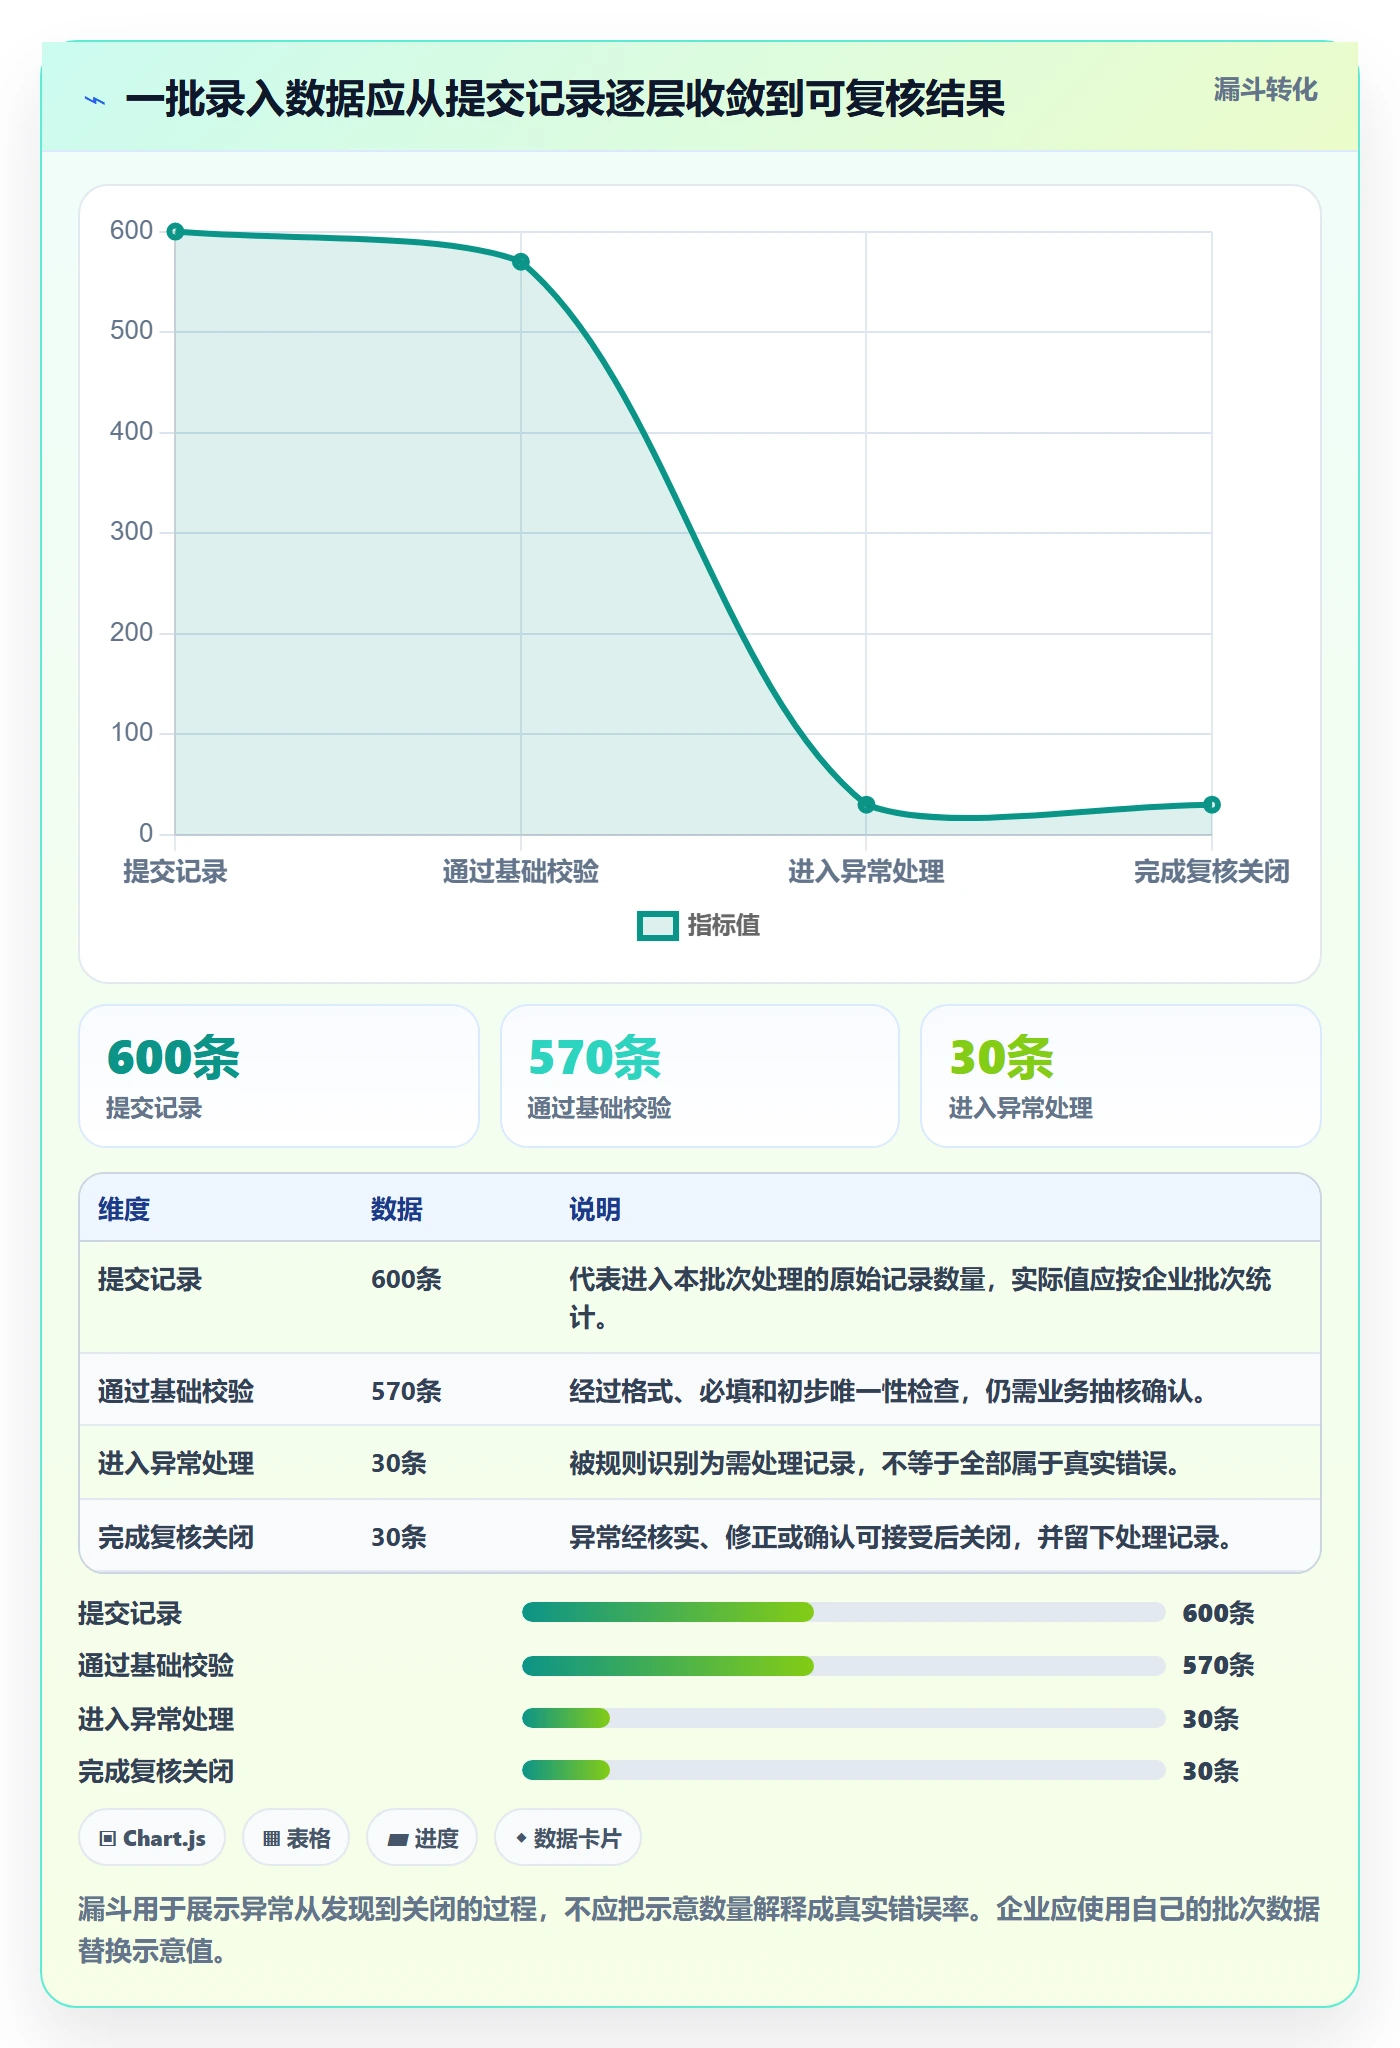Viewport: 1400px width, 2048px height.
Task: Click the 进入异常处理 data point on the chart
Action: click(x=866, y=805)
